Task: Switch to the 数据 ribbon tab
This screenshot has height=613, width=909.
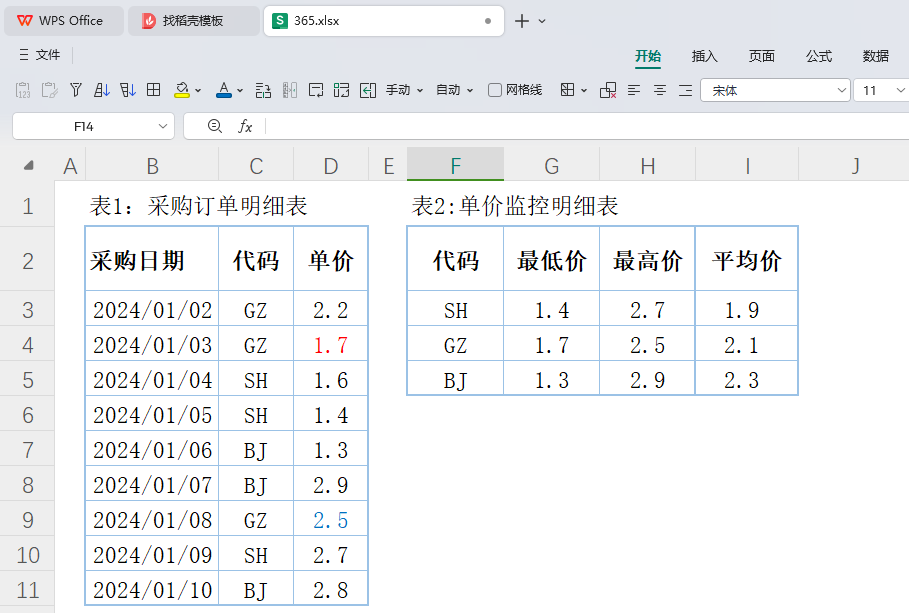Action: 875,56
